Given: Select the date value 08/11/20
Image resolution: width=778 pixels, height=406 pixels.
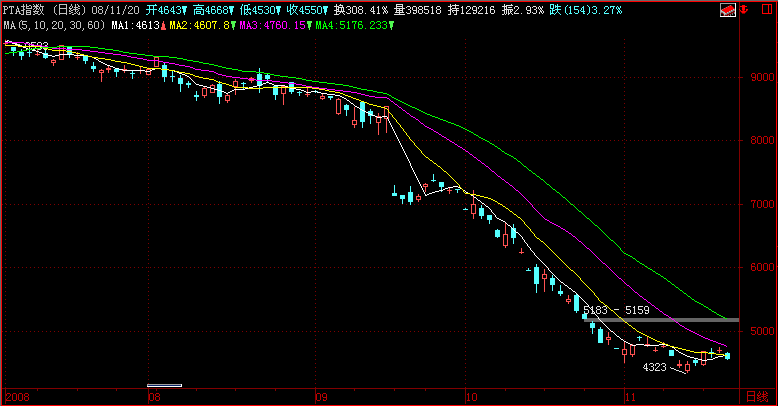Looking at the screenshot, I should pos(116,10).
